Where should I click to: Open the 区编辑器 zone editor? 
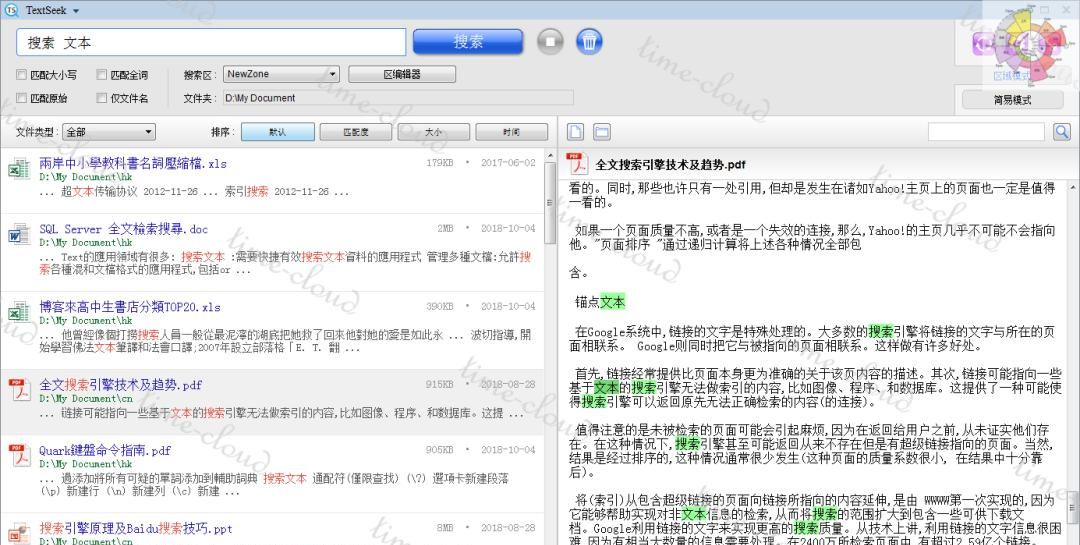pyautogui.click(x=402, y=74)
